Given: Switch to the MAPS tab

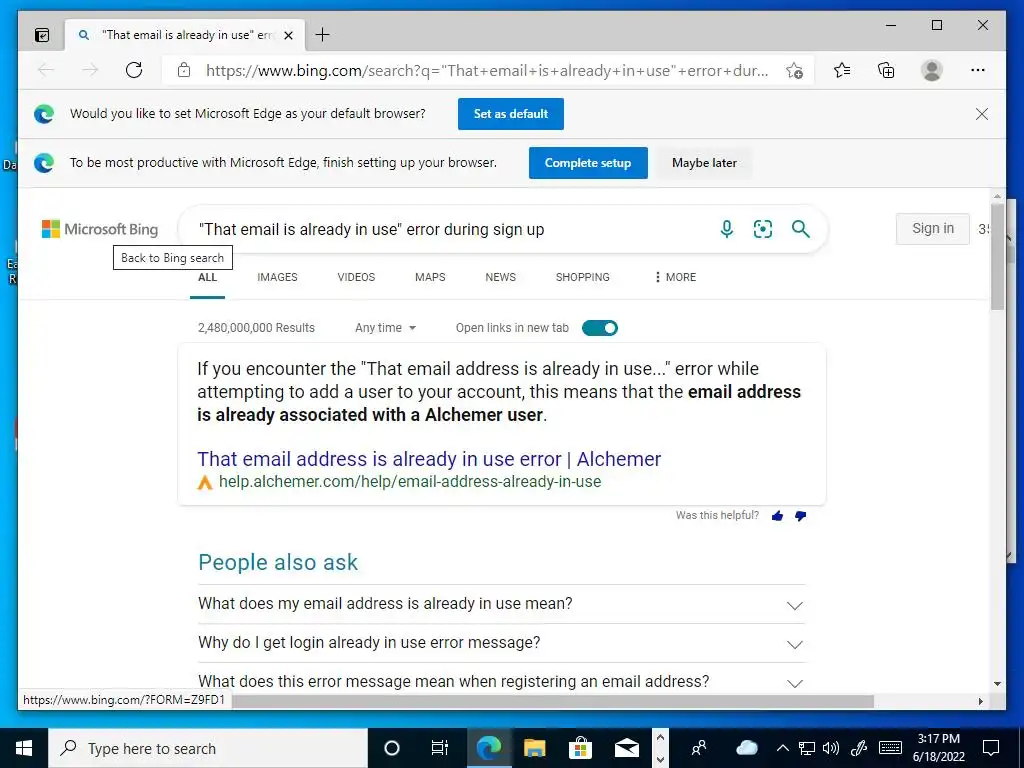Looking at the screenshot, I should [x=430, y=277].
